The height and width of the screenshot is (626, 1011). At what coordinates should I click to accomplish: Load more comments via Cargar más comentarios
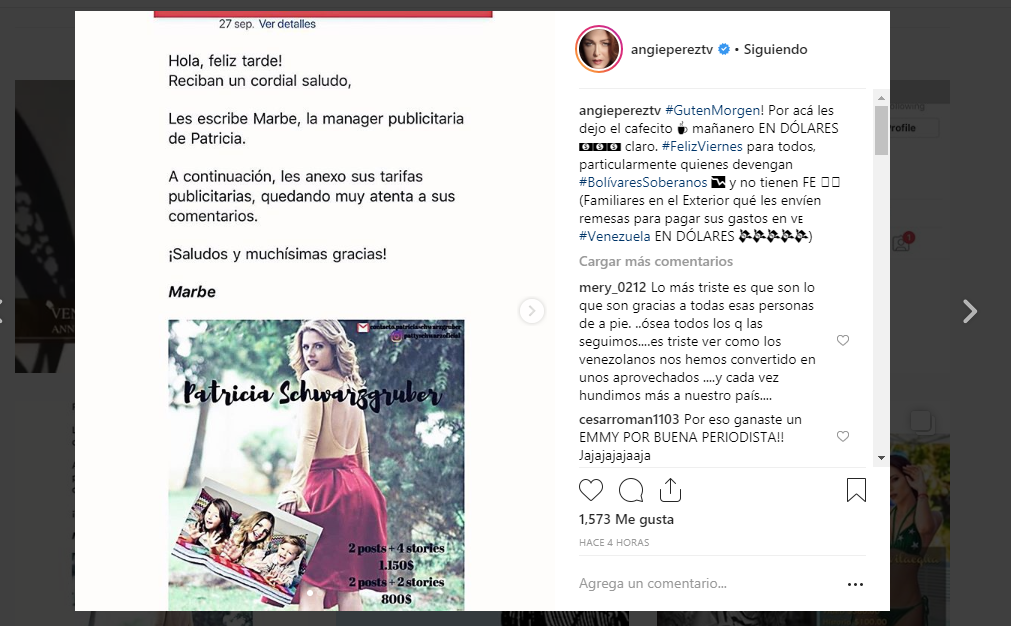(x=656, y=261)
